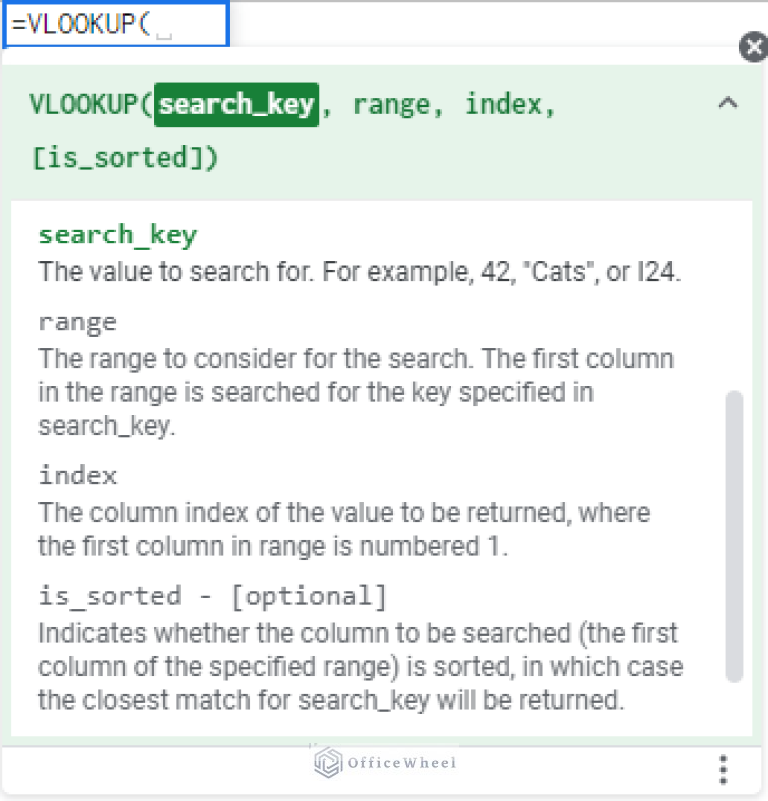Close the VLOOKUP help popup
The height and width of the screenshot is (801, 768).
tap(753, 47)
